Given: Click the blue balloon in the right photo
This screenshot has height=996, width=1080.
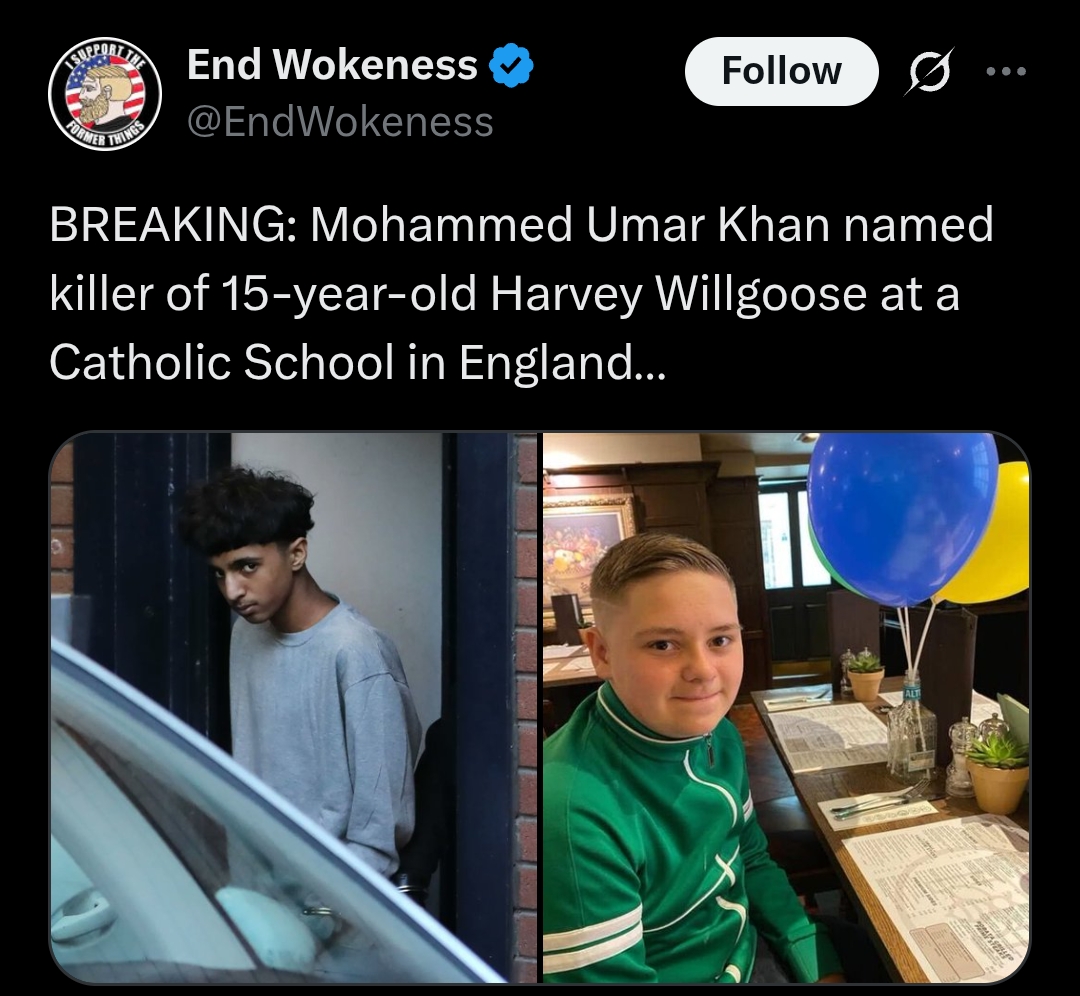Looking at the screenshot, I should (x=902, y=517).
